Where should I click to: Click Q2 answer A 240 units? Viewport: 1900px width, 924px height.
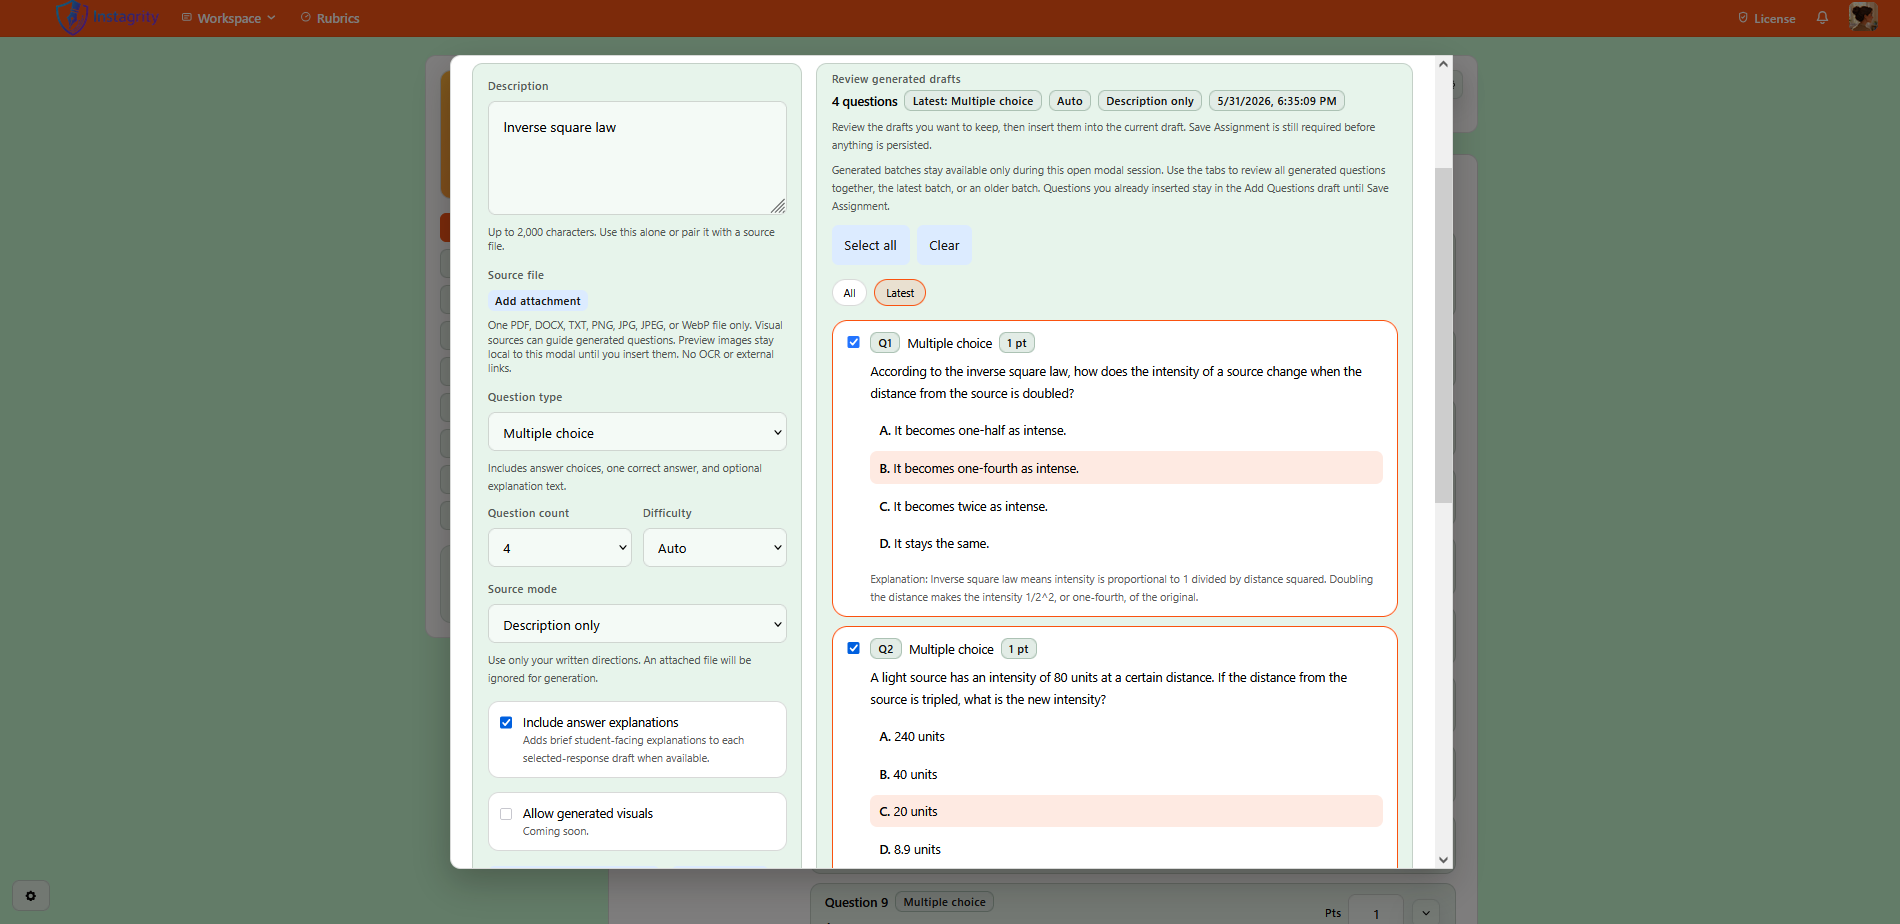click(1126, 737)
